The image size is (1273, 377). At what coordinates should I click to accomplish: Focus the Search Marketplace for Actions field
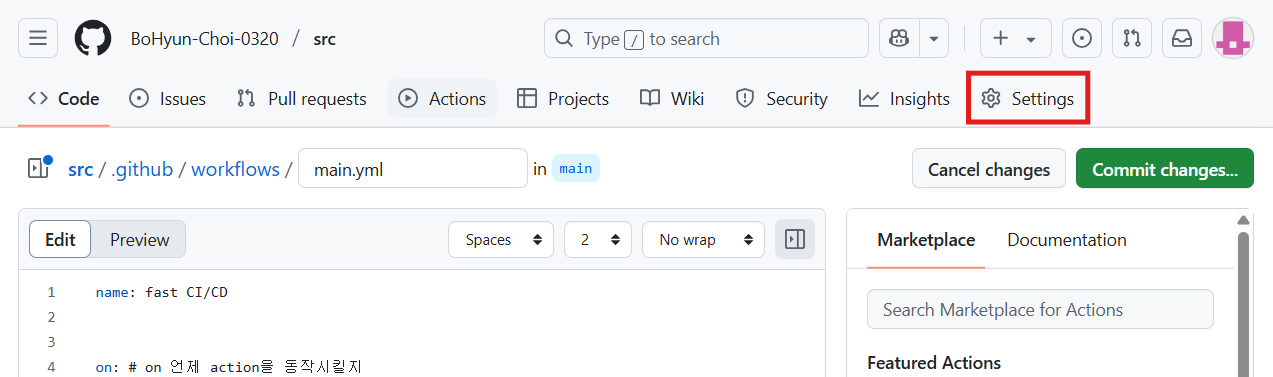(1040, 310)
